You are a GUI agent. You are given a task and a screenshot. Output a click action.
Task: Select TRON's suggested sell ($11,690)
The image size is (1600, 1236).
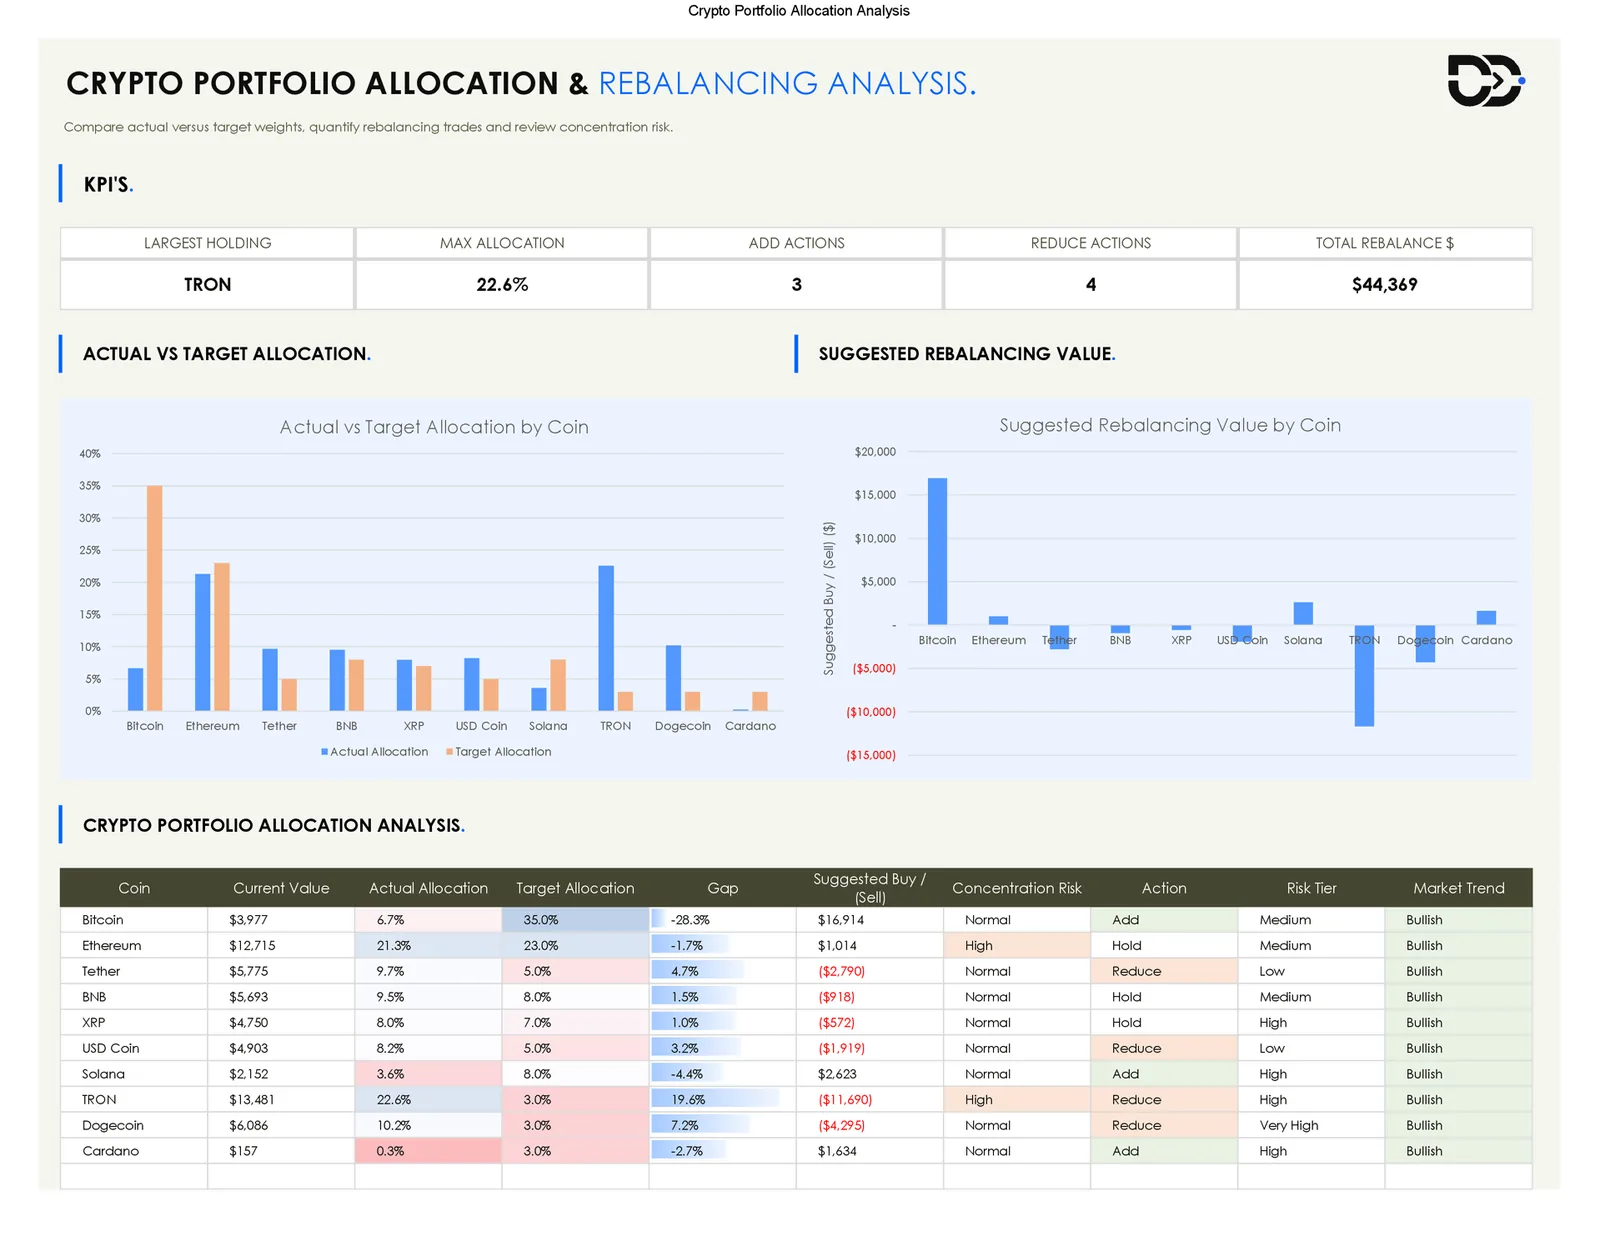point(869,1100)
